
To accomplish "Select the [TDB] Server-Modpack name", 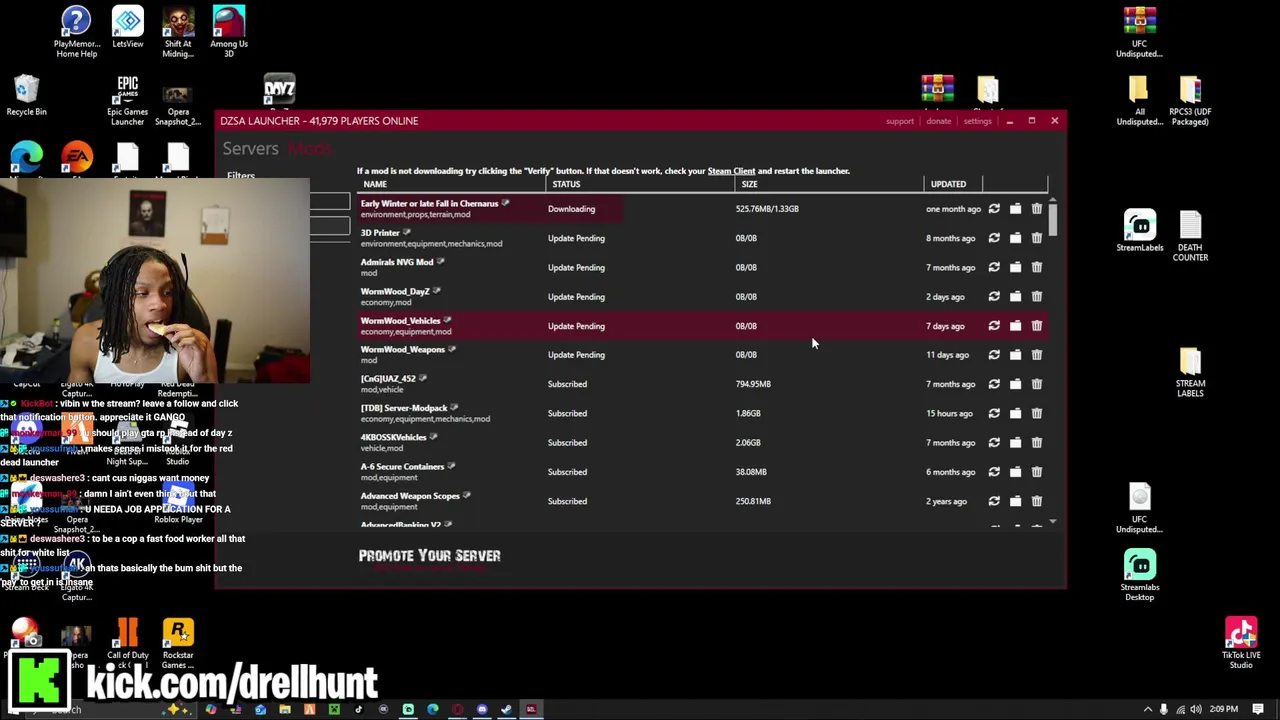I will [x=404, y=408].
